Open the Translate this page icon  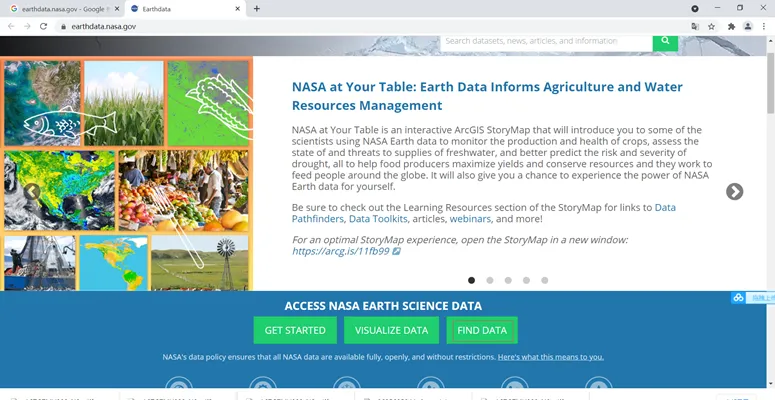coord(695,27)
